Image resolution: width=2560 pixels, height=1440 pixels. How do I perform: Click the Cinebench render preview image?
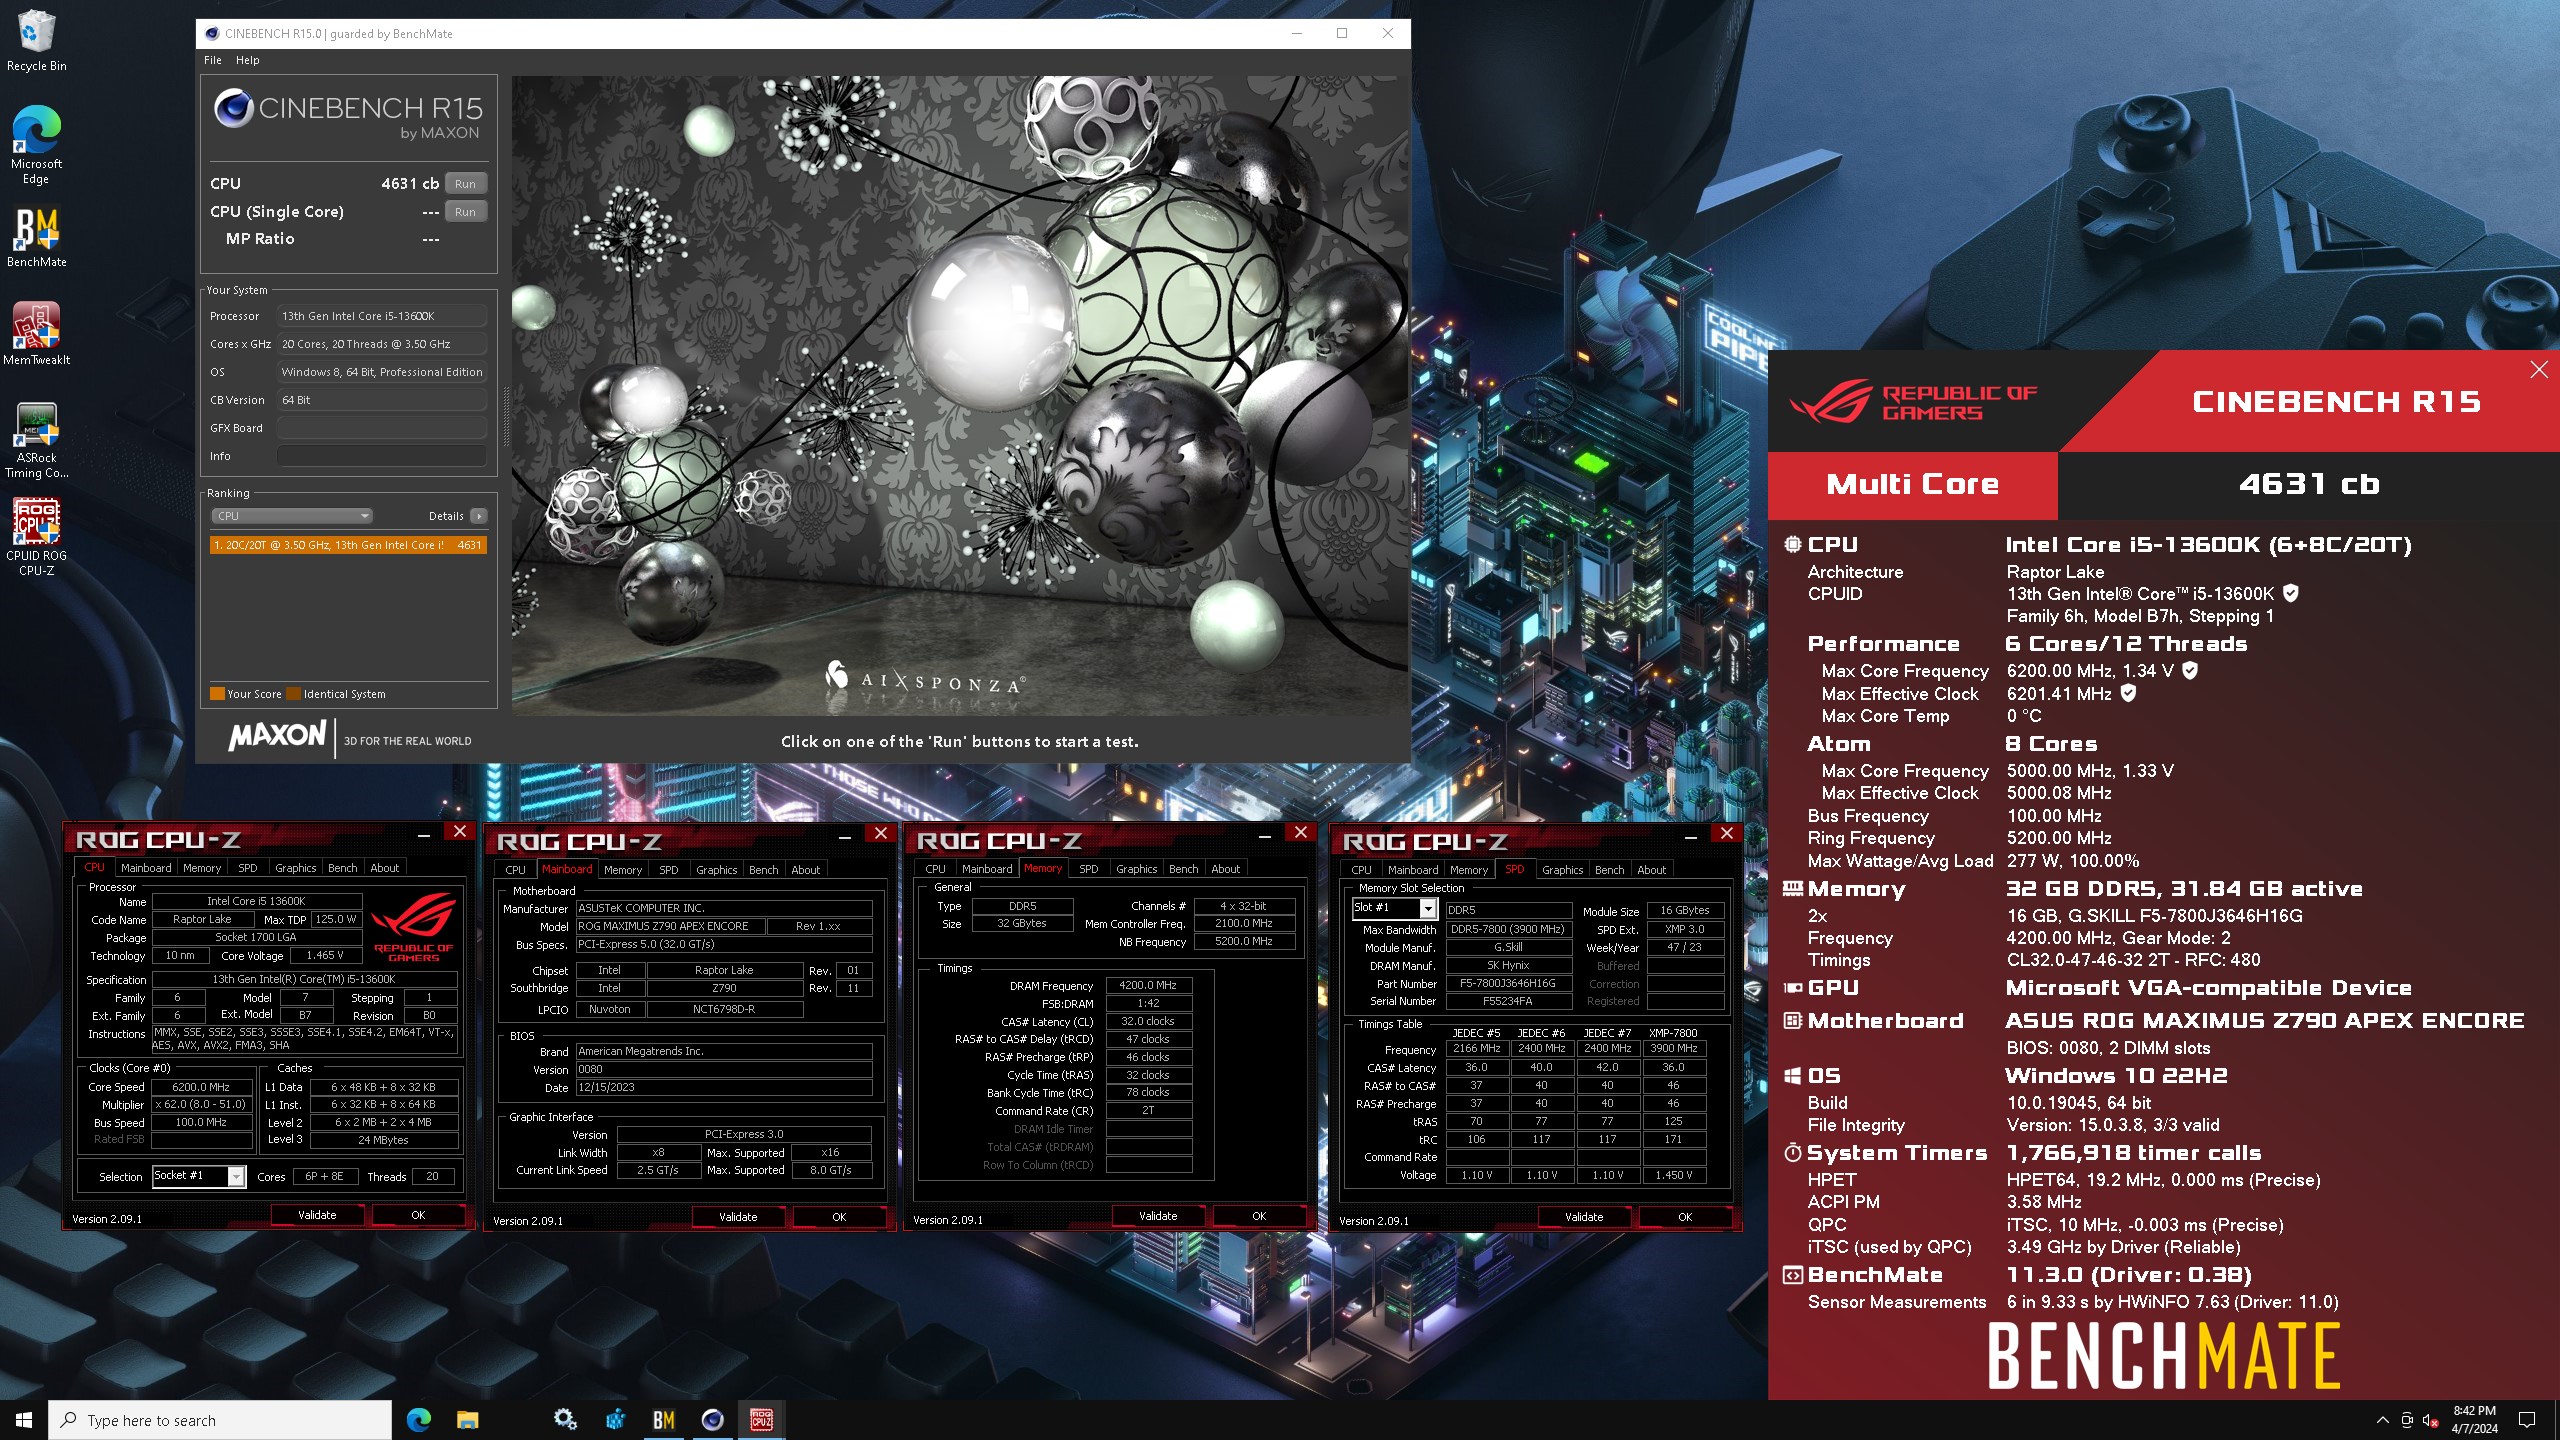959,395
